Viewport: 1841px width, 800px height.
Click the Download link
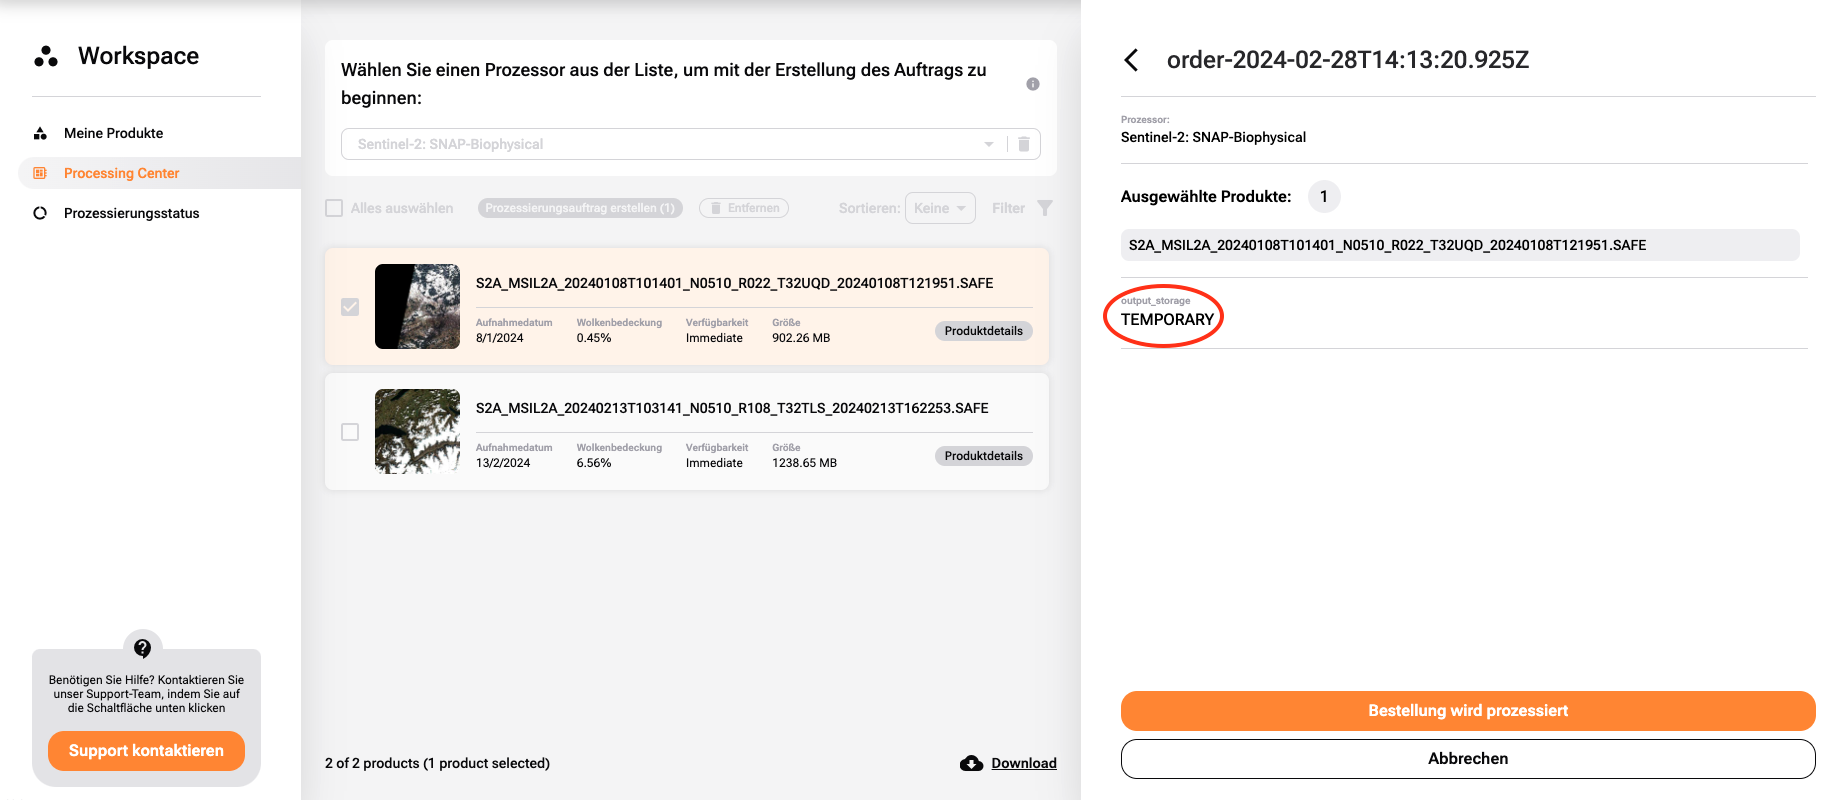[x=1024, y=763]
